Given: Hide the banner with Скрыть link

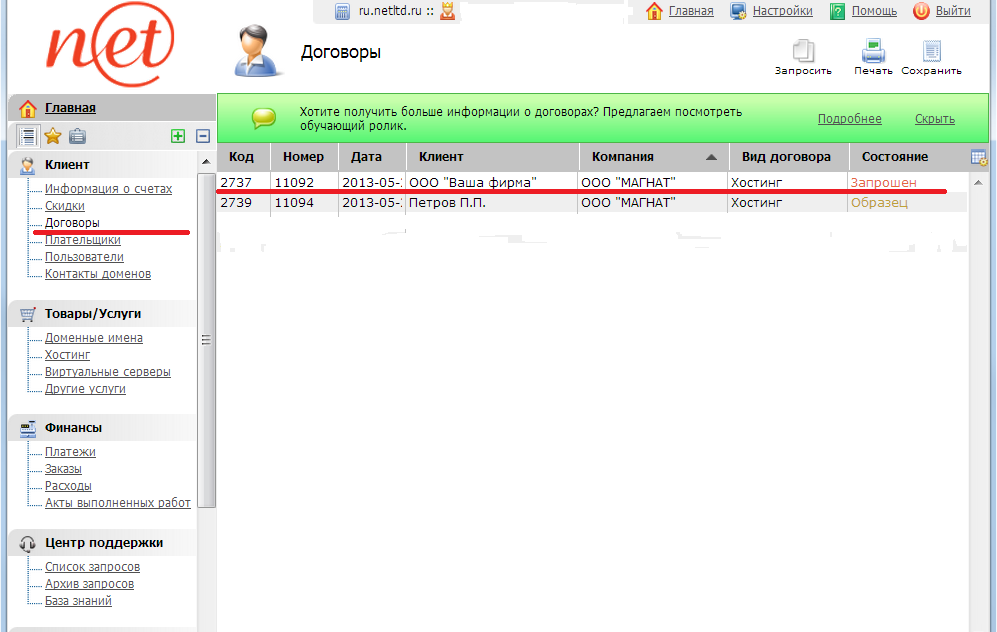Looking at the screenshot, I should click(934, 119).
